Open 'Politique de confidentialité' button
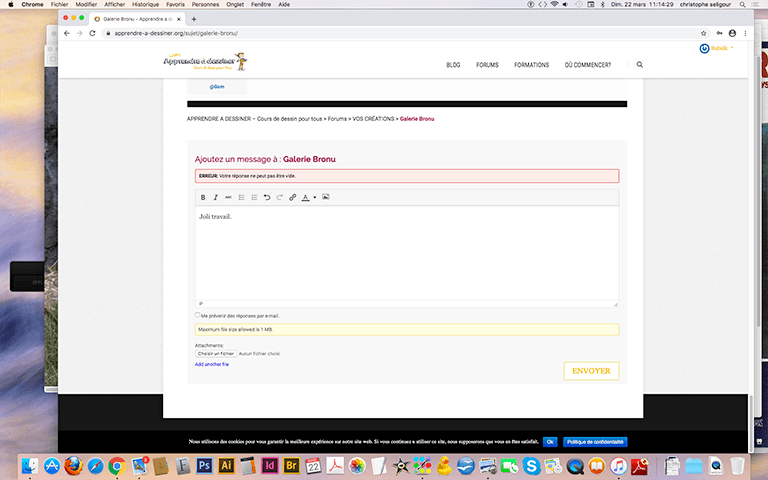768x480 pixels. point(595,442)
